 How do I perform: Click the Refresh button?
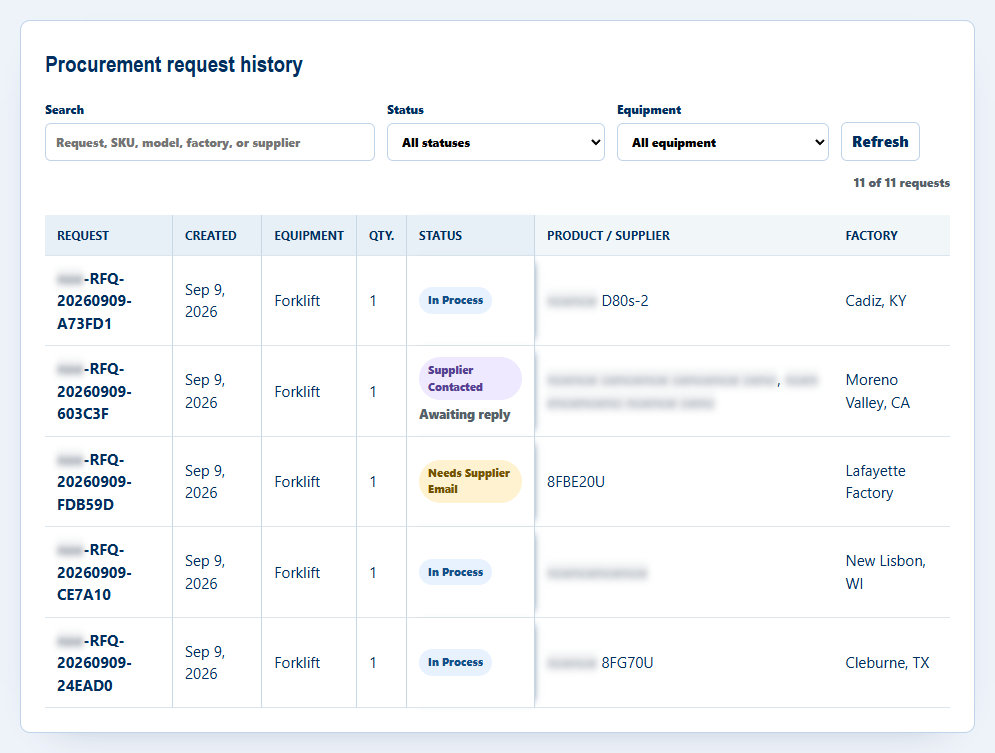[x=880, y=141]
